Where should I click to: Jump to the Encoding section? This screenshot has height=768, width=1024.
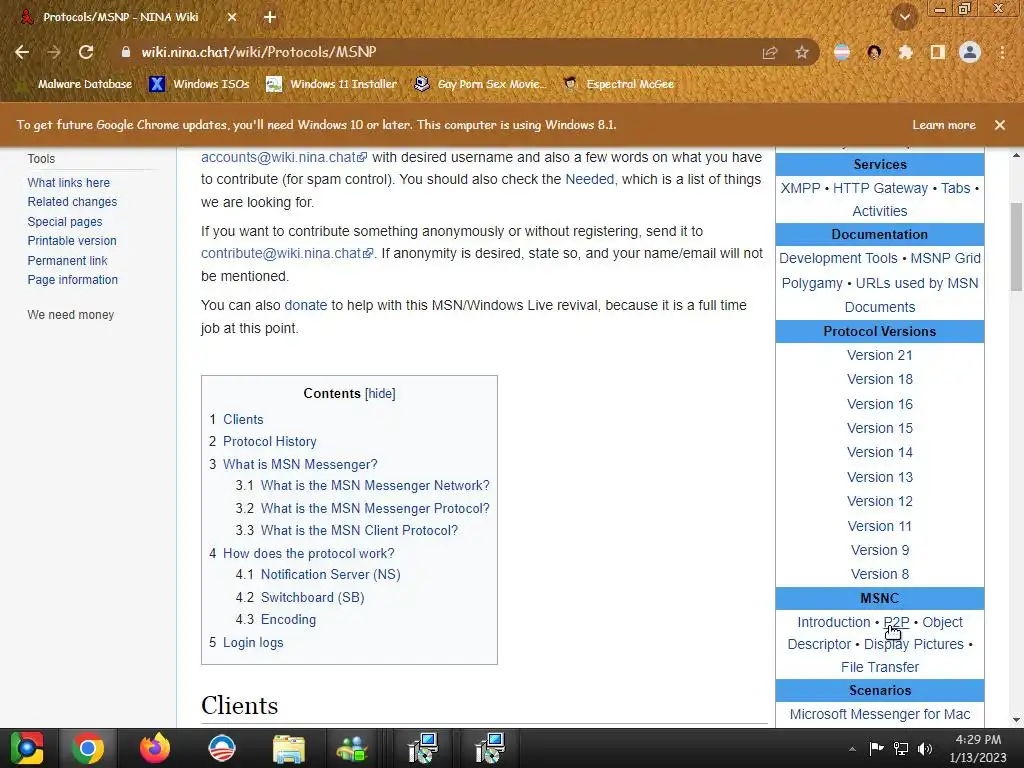(x=289, y=619)
